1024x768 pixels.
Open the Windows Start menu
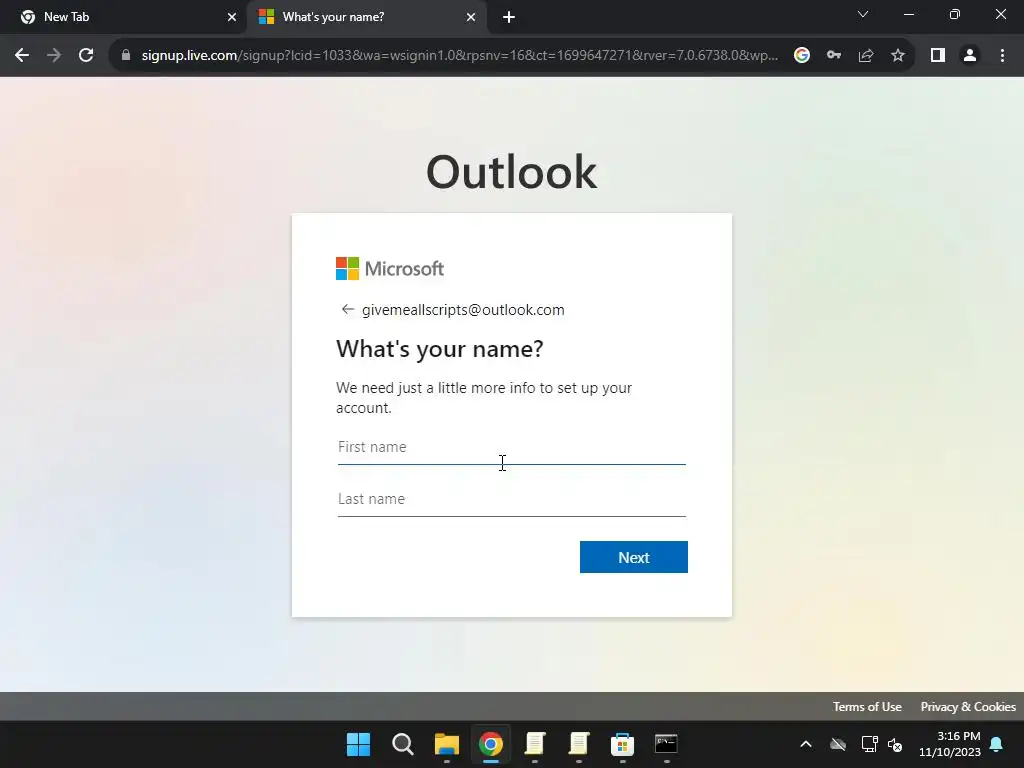pyautogui.click(x=359, y=744)
